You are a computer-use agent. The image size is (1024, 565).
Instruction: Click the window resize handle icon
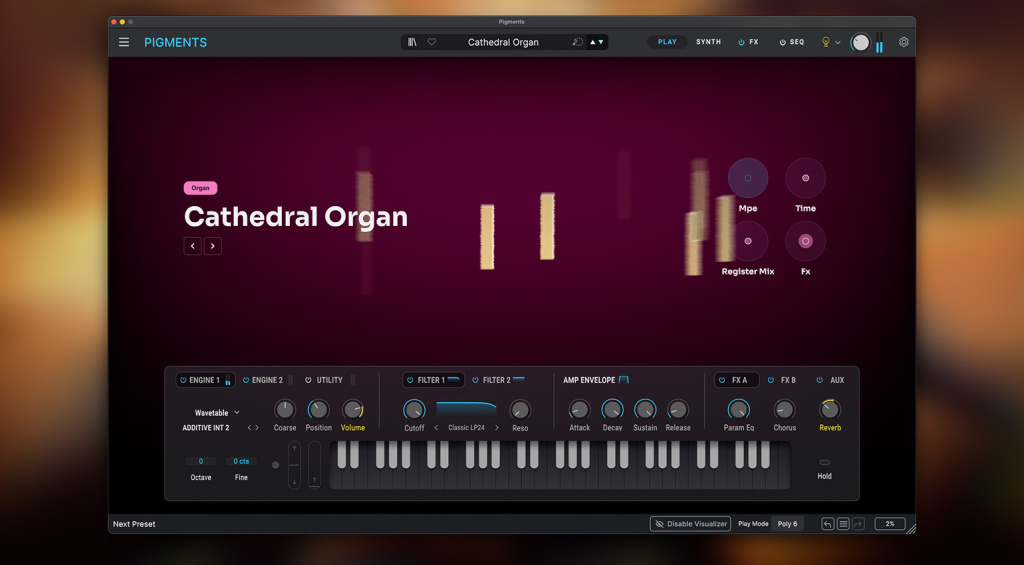911,528
